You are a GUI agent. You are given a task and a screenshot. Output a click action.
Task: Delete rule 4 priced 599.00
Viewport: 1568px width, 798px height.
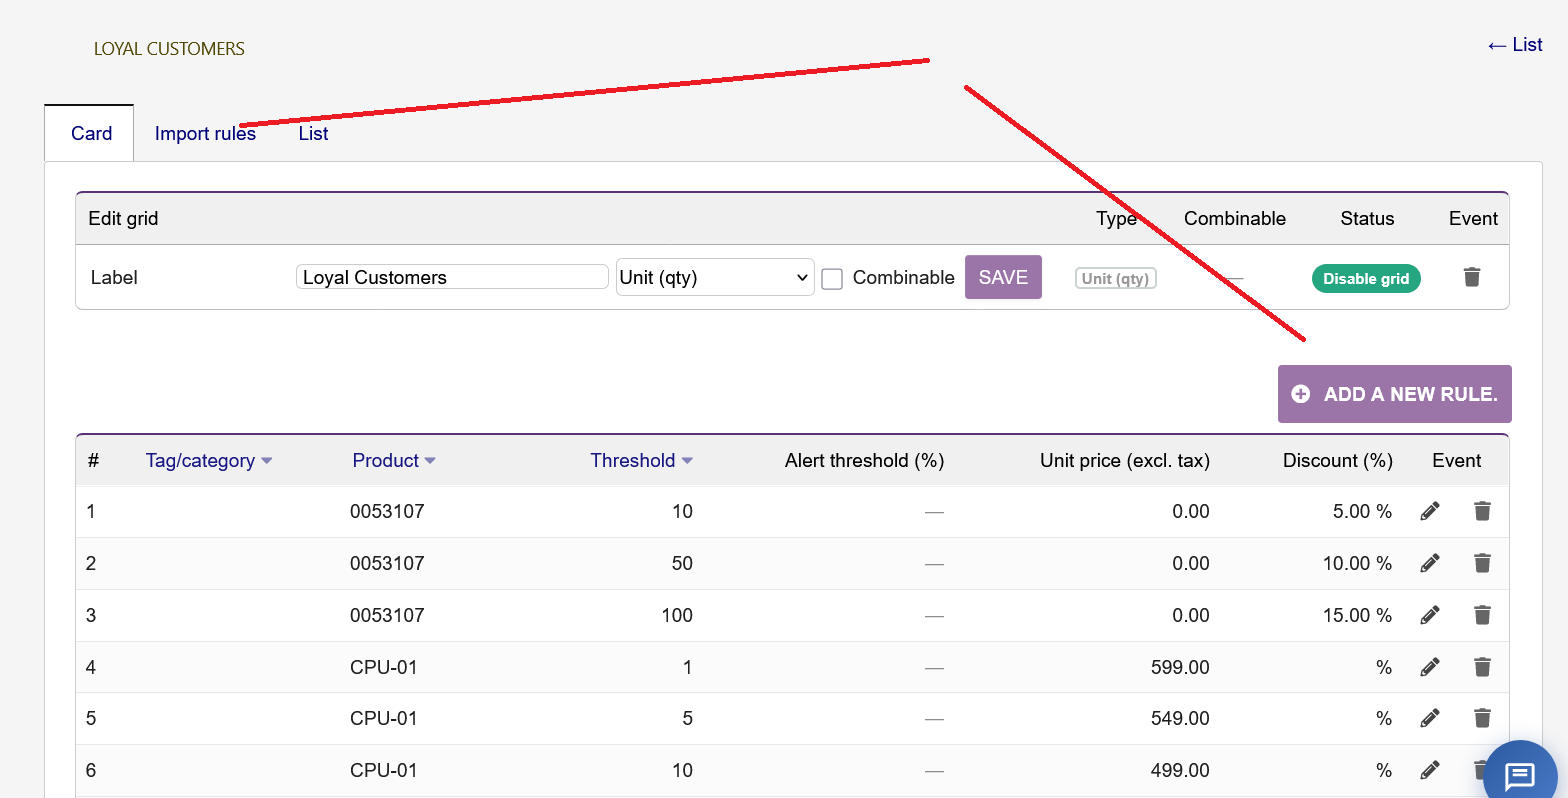click(x=1482, y=667)
